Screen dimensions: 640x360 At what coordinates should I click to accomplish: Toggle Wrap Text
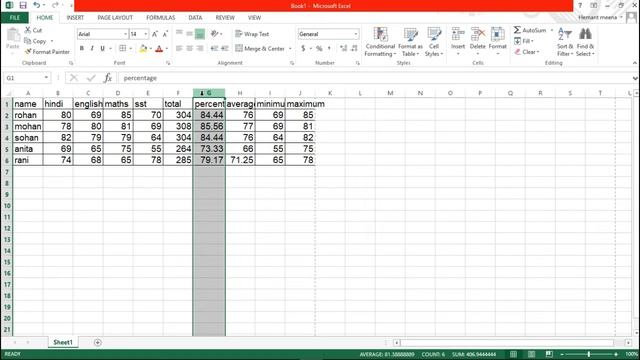[252, 34]
